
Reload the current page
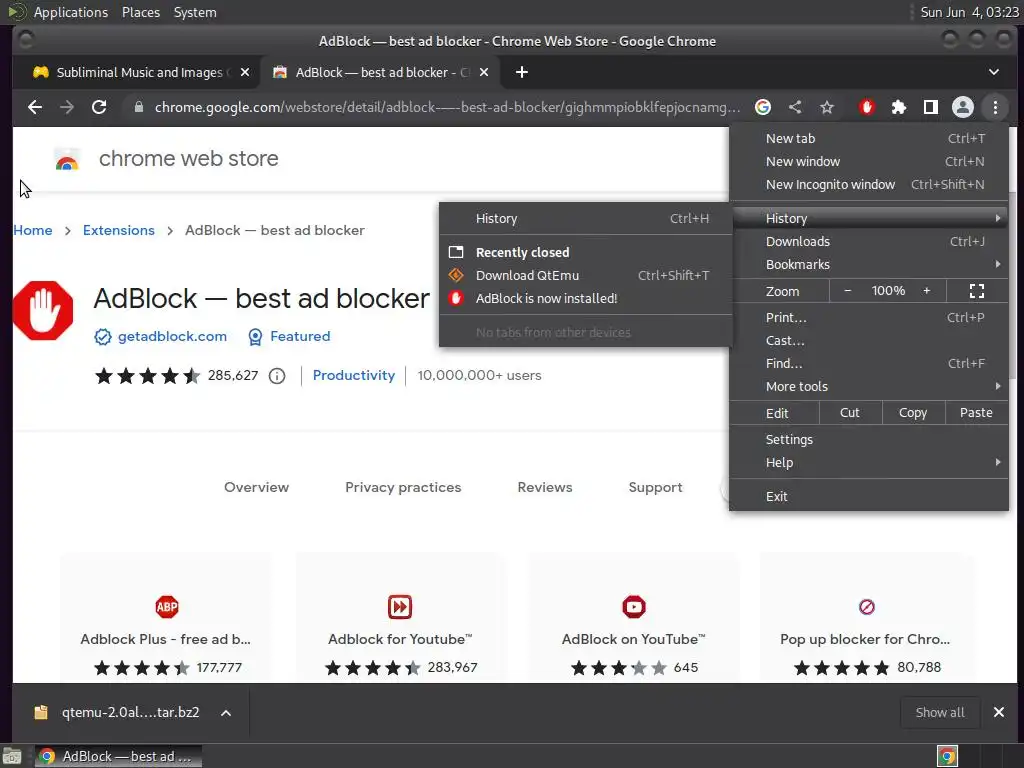point(99,107)
